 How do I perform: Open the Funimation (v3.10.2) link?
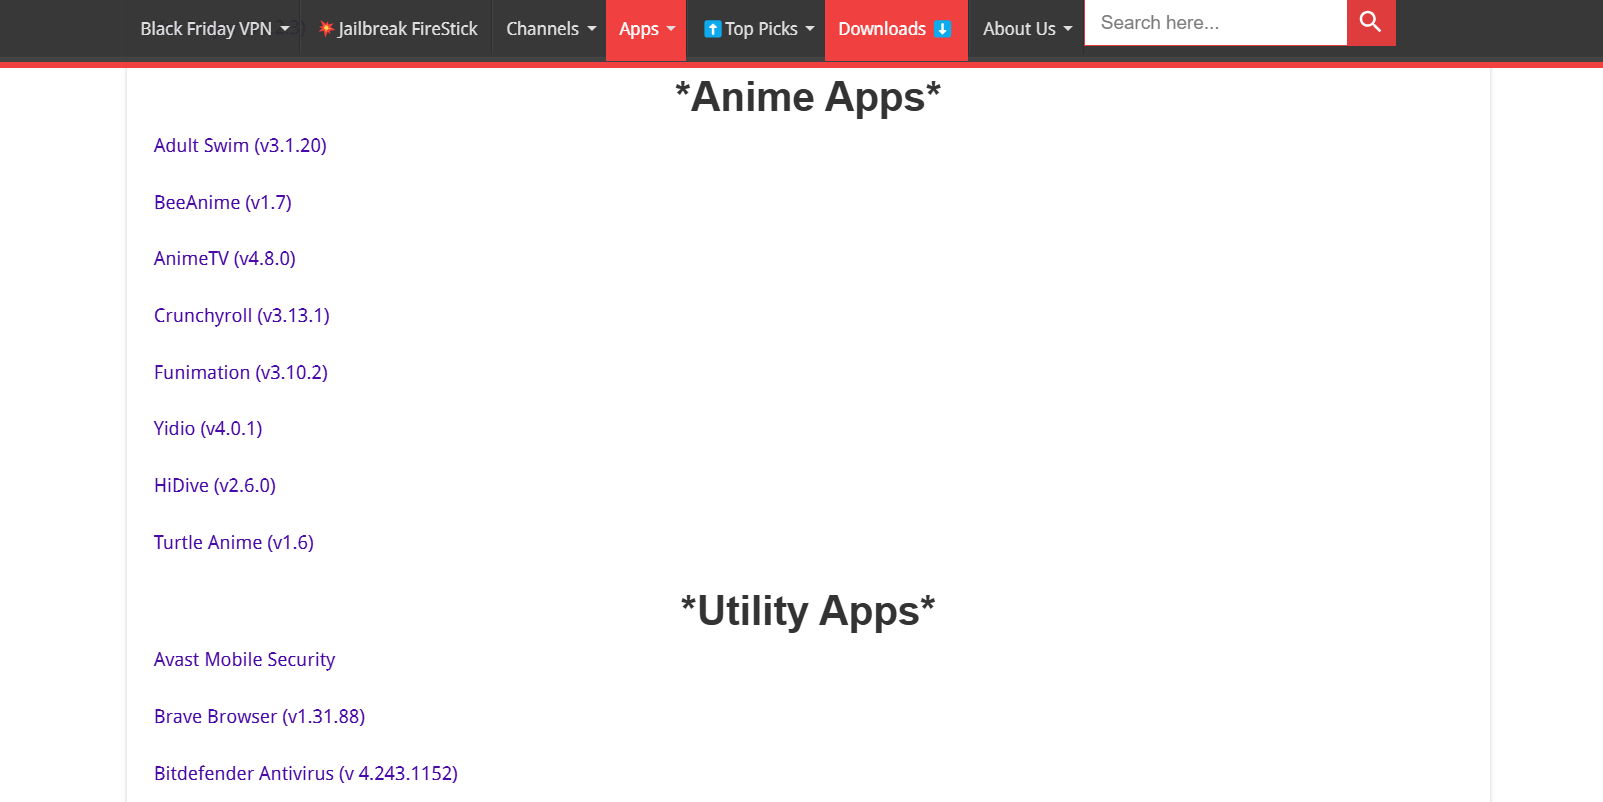pyautogui.click(x=241, y=372)
